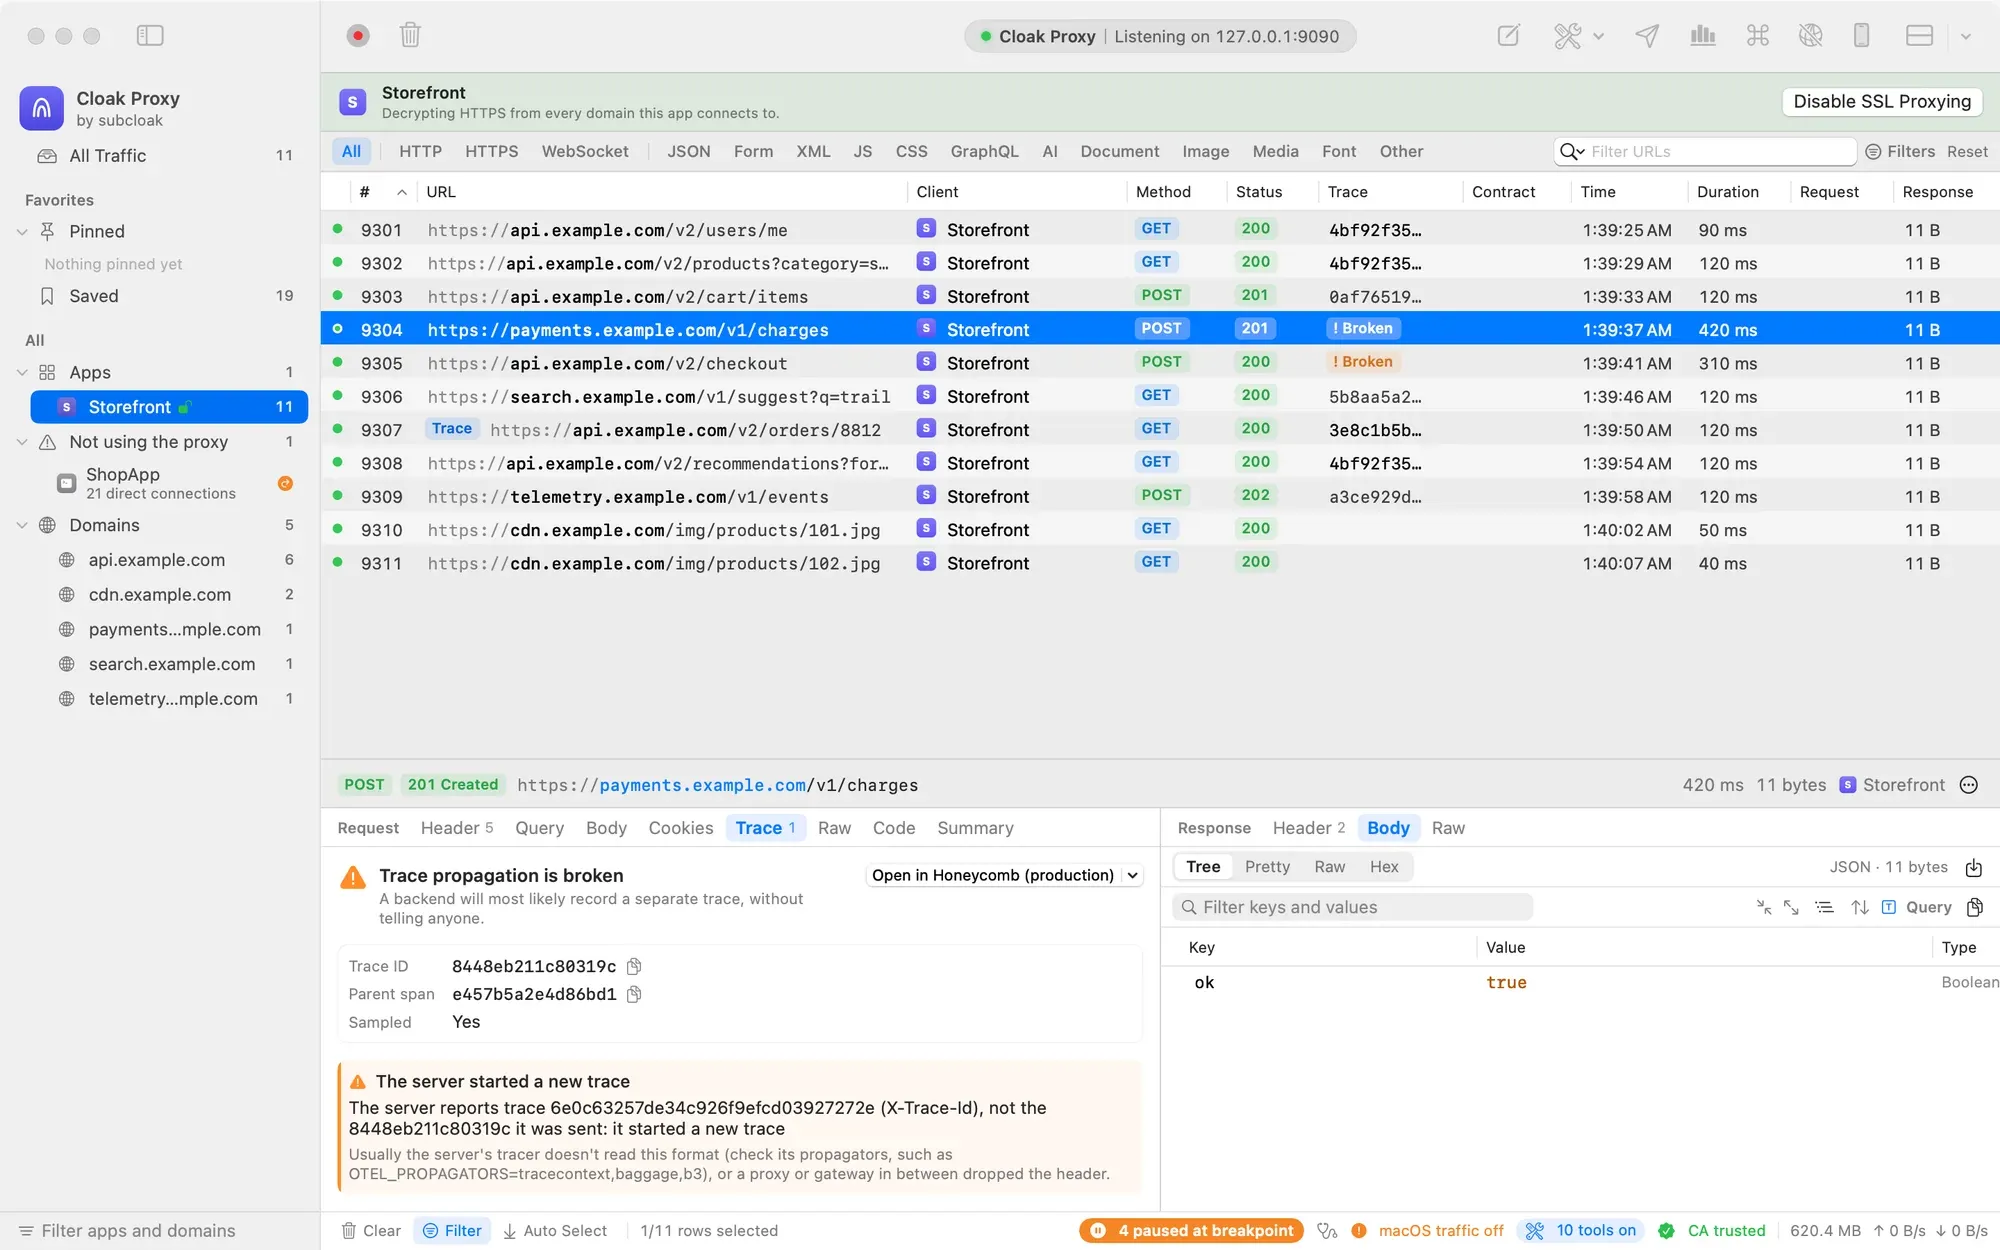Toggle the Filter button in bottom bar

coord(452,1231)
